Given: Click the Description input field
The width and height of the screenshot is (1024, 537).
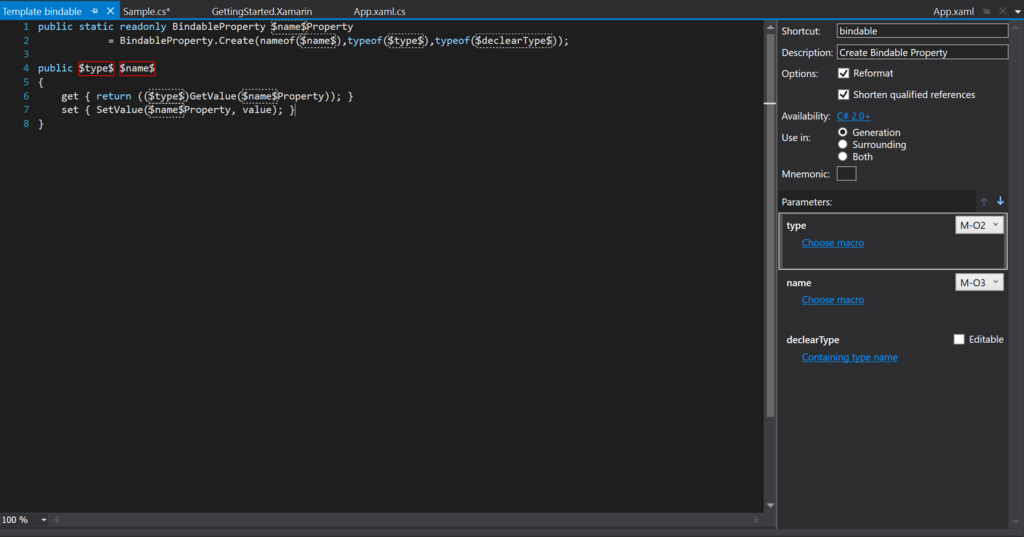Looking at the screenshot, I should pyautogui.click(x=922, y=52).
